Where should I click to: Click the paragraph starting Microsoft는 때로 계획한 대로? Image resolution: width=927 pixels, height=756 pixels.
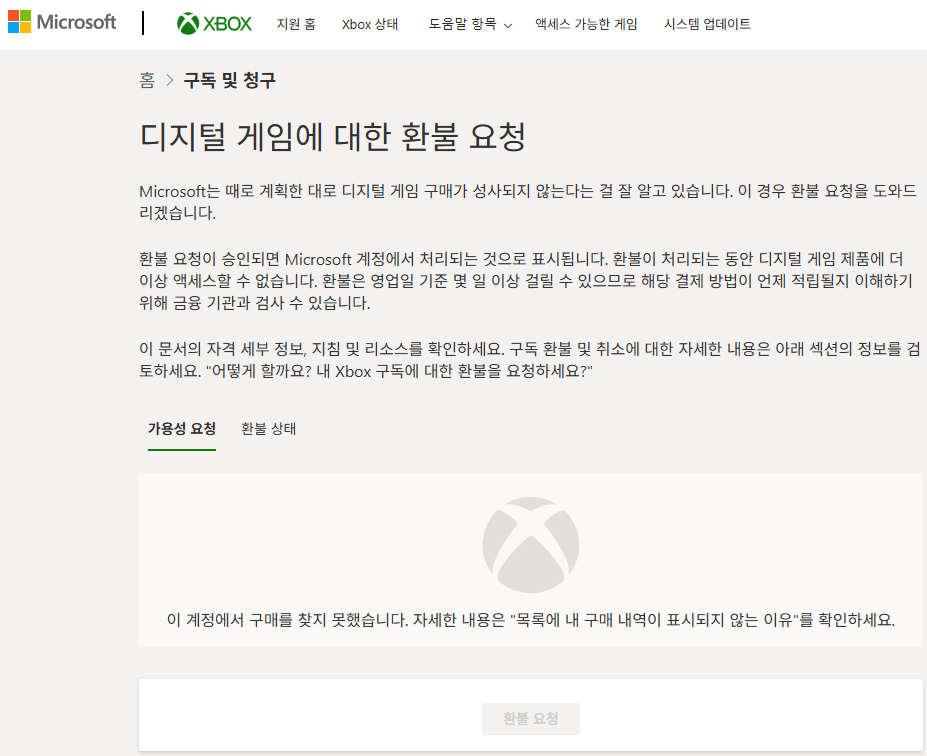(x=528, y=202)
